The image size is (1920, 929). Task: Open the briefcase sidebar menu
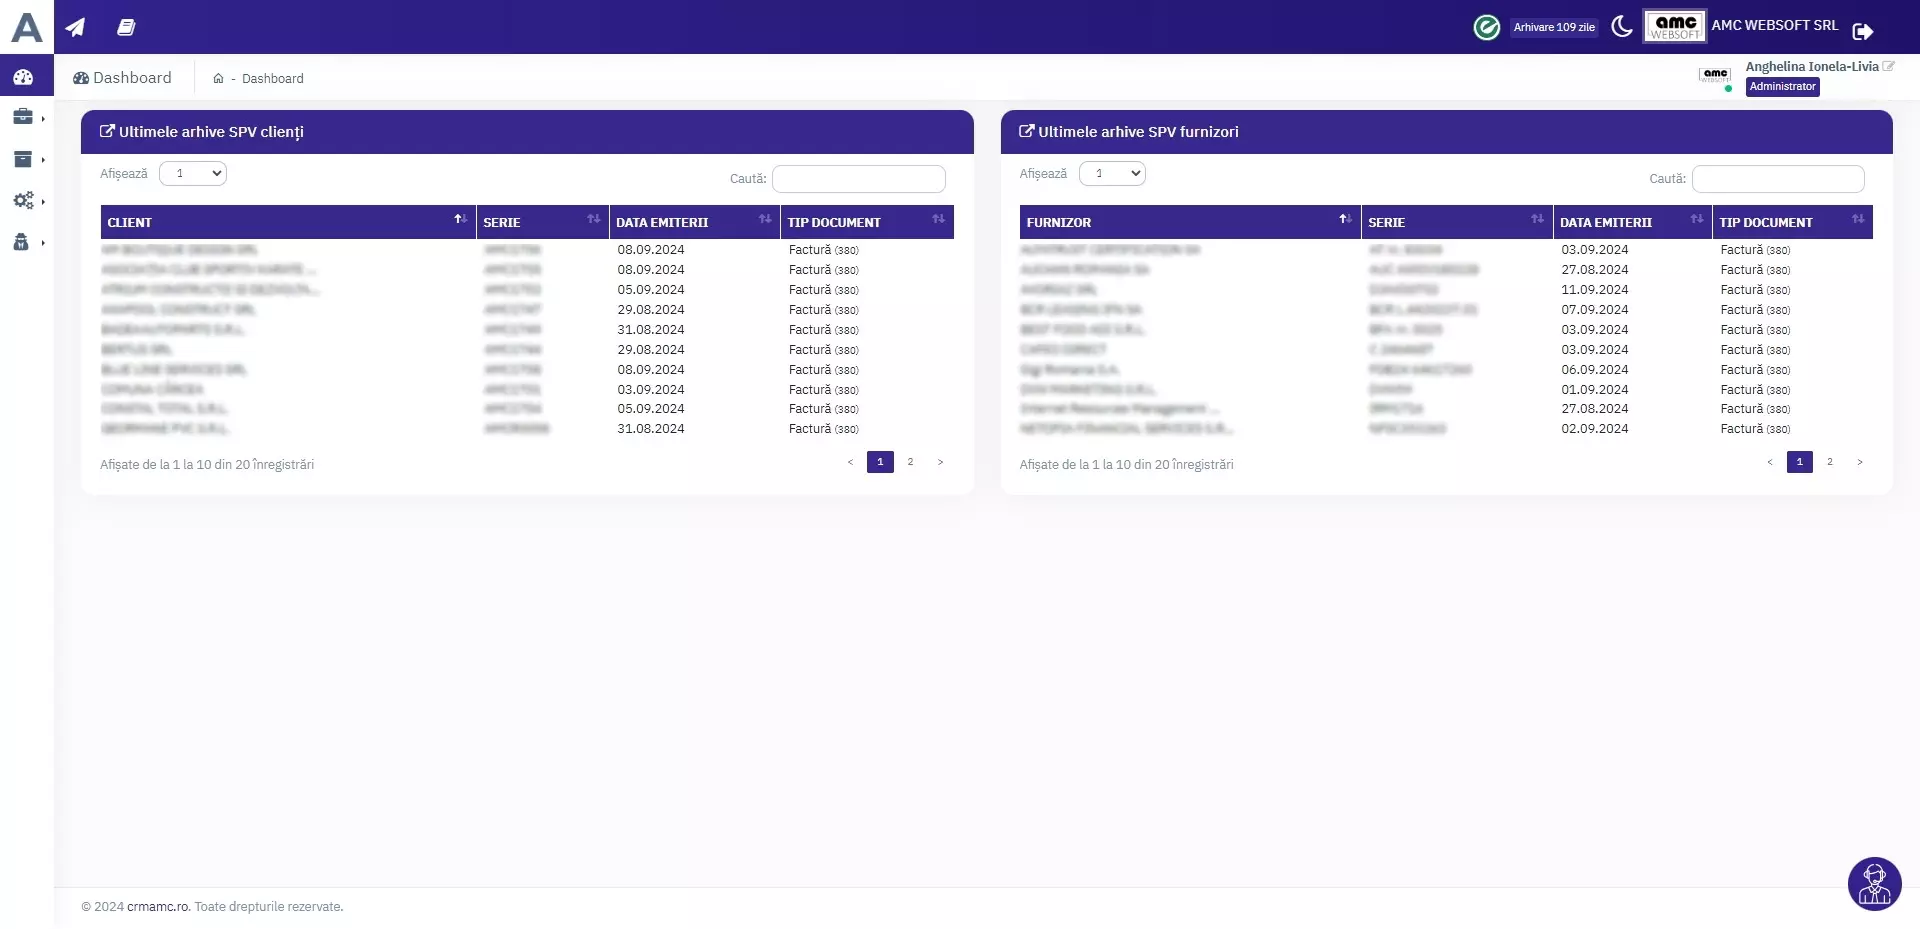click(23, 117)
